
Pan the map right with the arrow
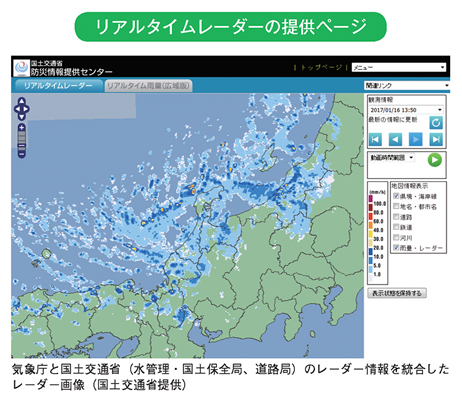[26, 109]
